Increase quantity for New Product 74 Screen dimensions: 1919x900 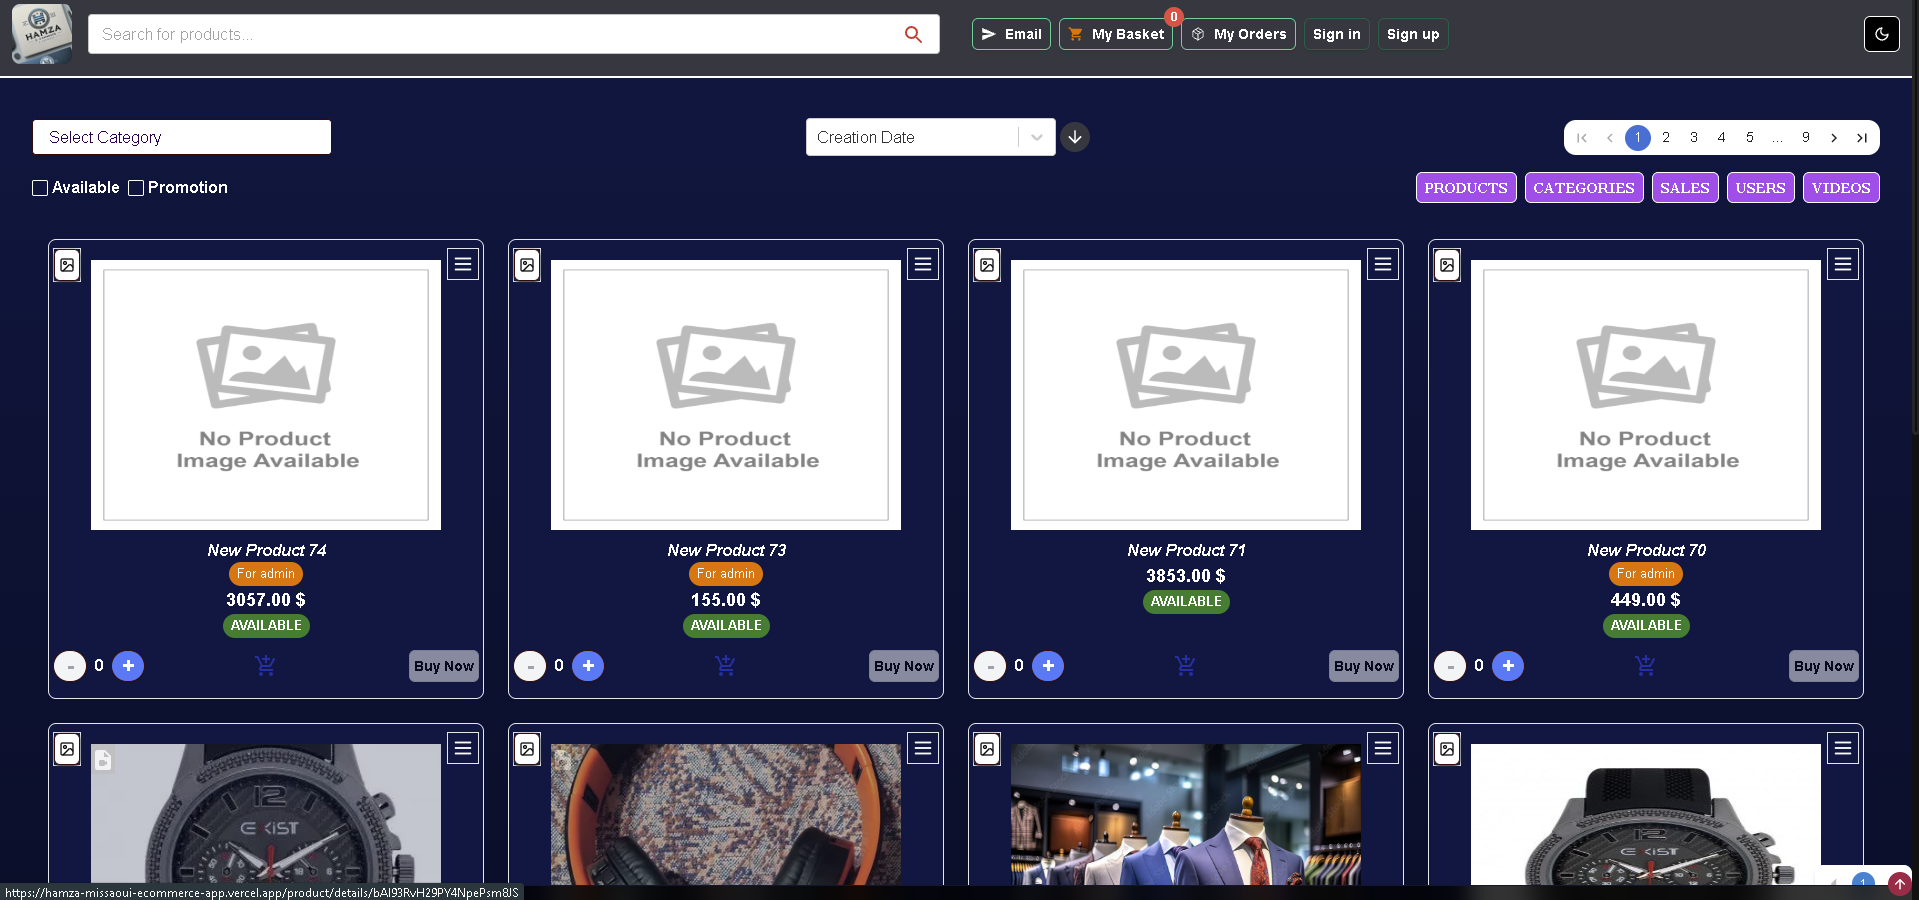click(x=128, y=665)
